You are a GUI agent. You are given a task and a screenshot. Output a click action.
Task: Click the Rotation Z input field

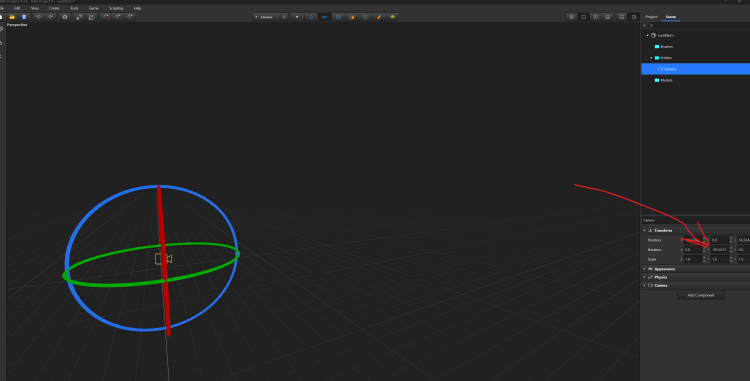click(x=744, y=250)
